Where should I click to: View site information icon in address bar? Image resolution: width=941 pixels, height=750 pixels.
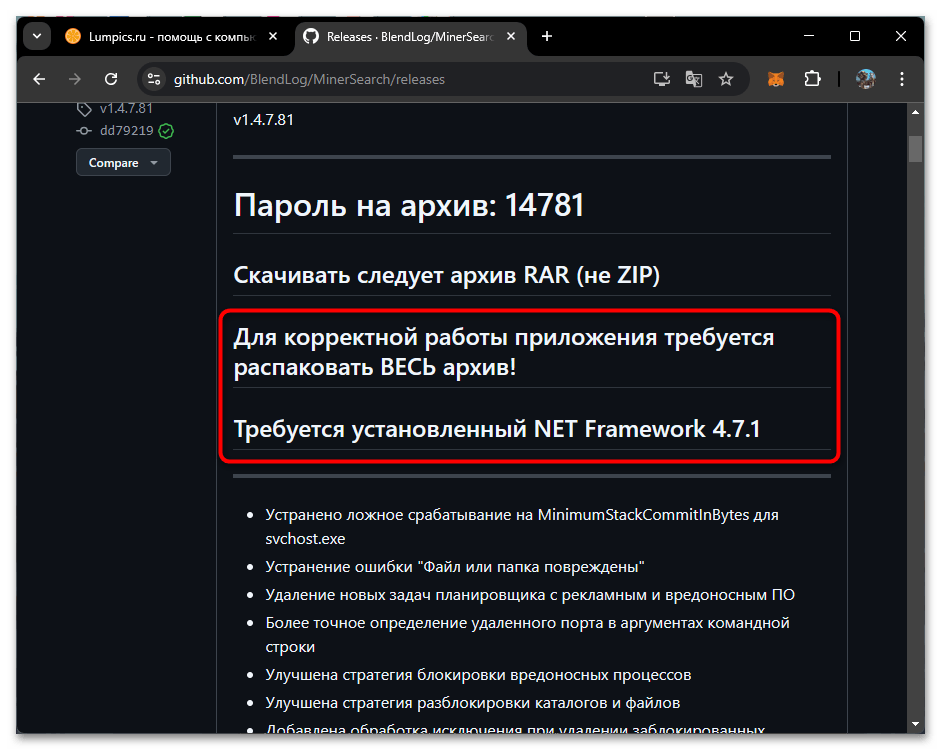[x=154, y=79]
